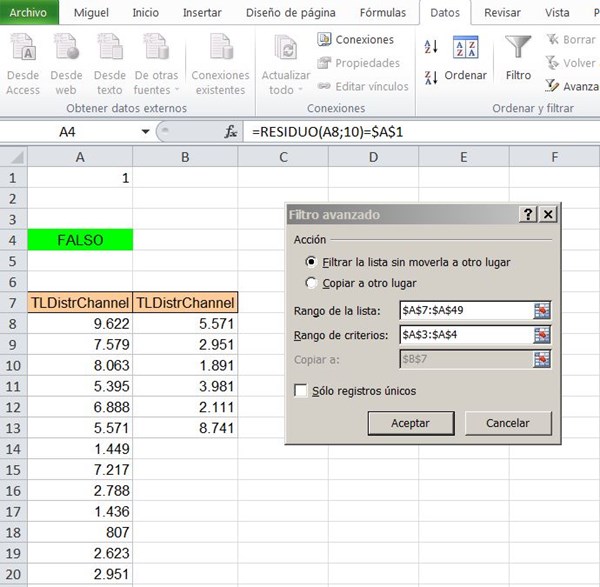Select cell with value 7.217
Viewport: 600px width, 587px height.
(80, 470)
